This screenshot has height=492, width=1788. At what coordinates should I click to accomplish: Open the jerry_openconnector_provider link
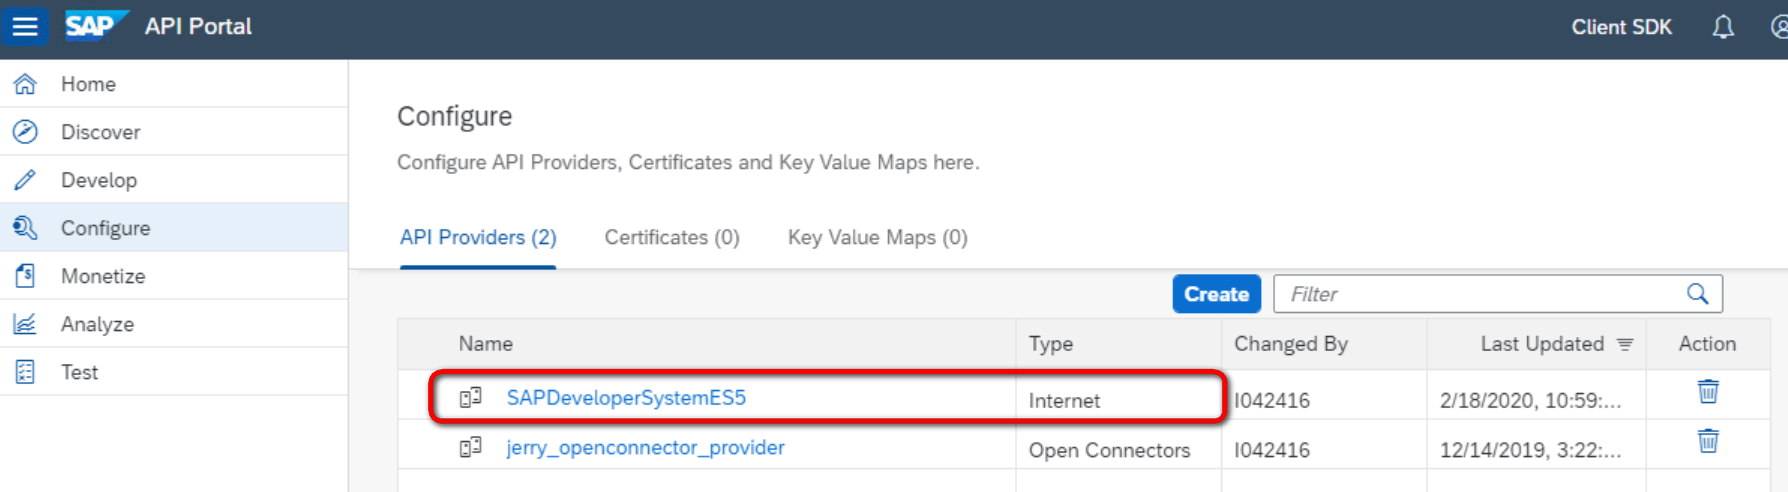pos(645,448)
